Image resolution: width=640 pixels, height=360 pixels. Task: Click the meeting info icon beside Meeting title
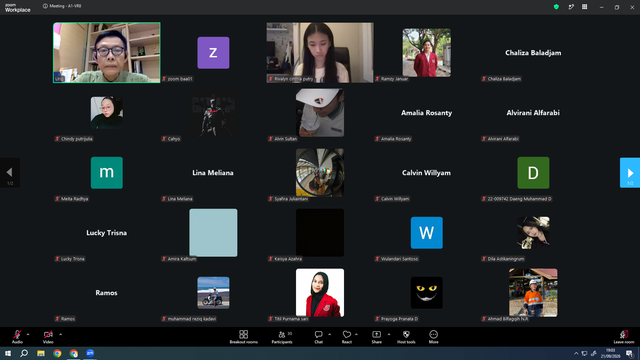click(45, 6)
